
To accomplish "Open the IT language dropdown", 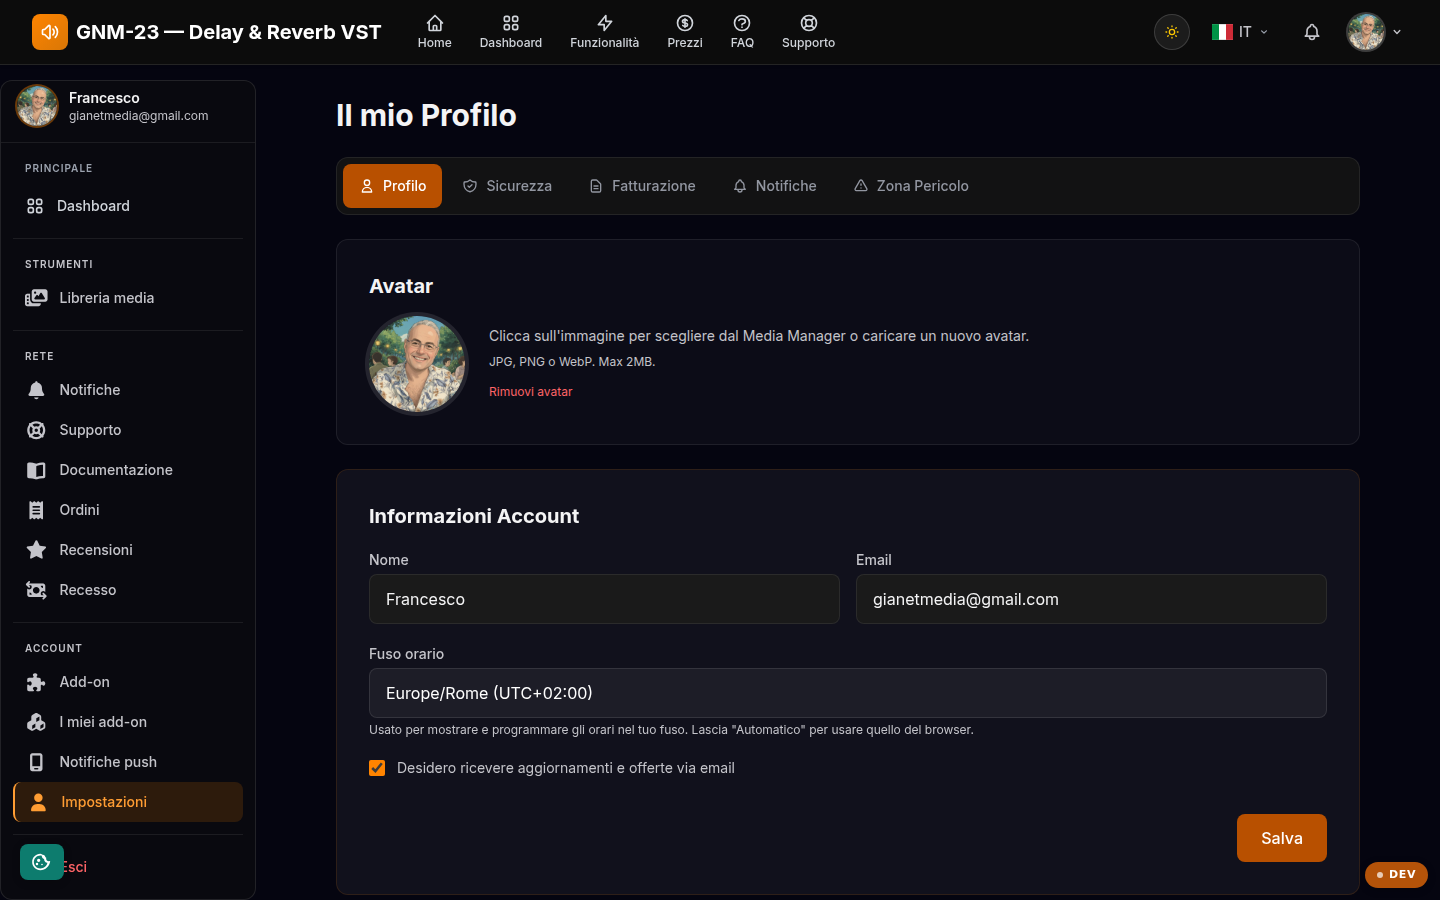I will 1240,32.
